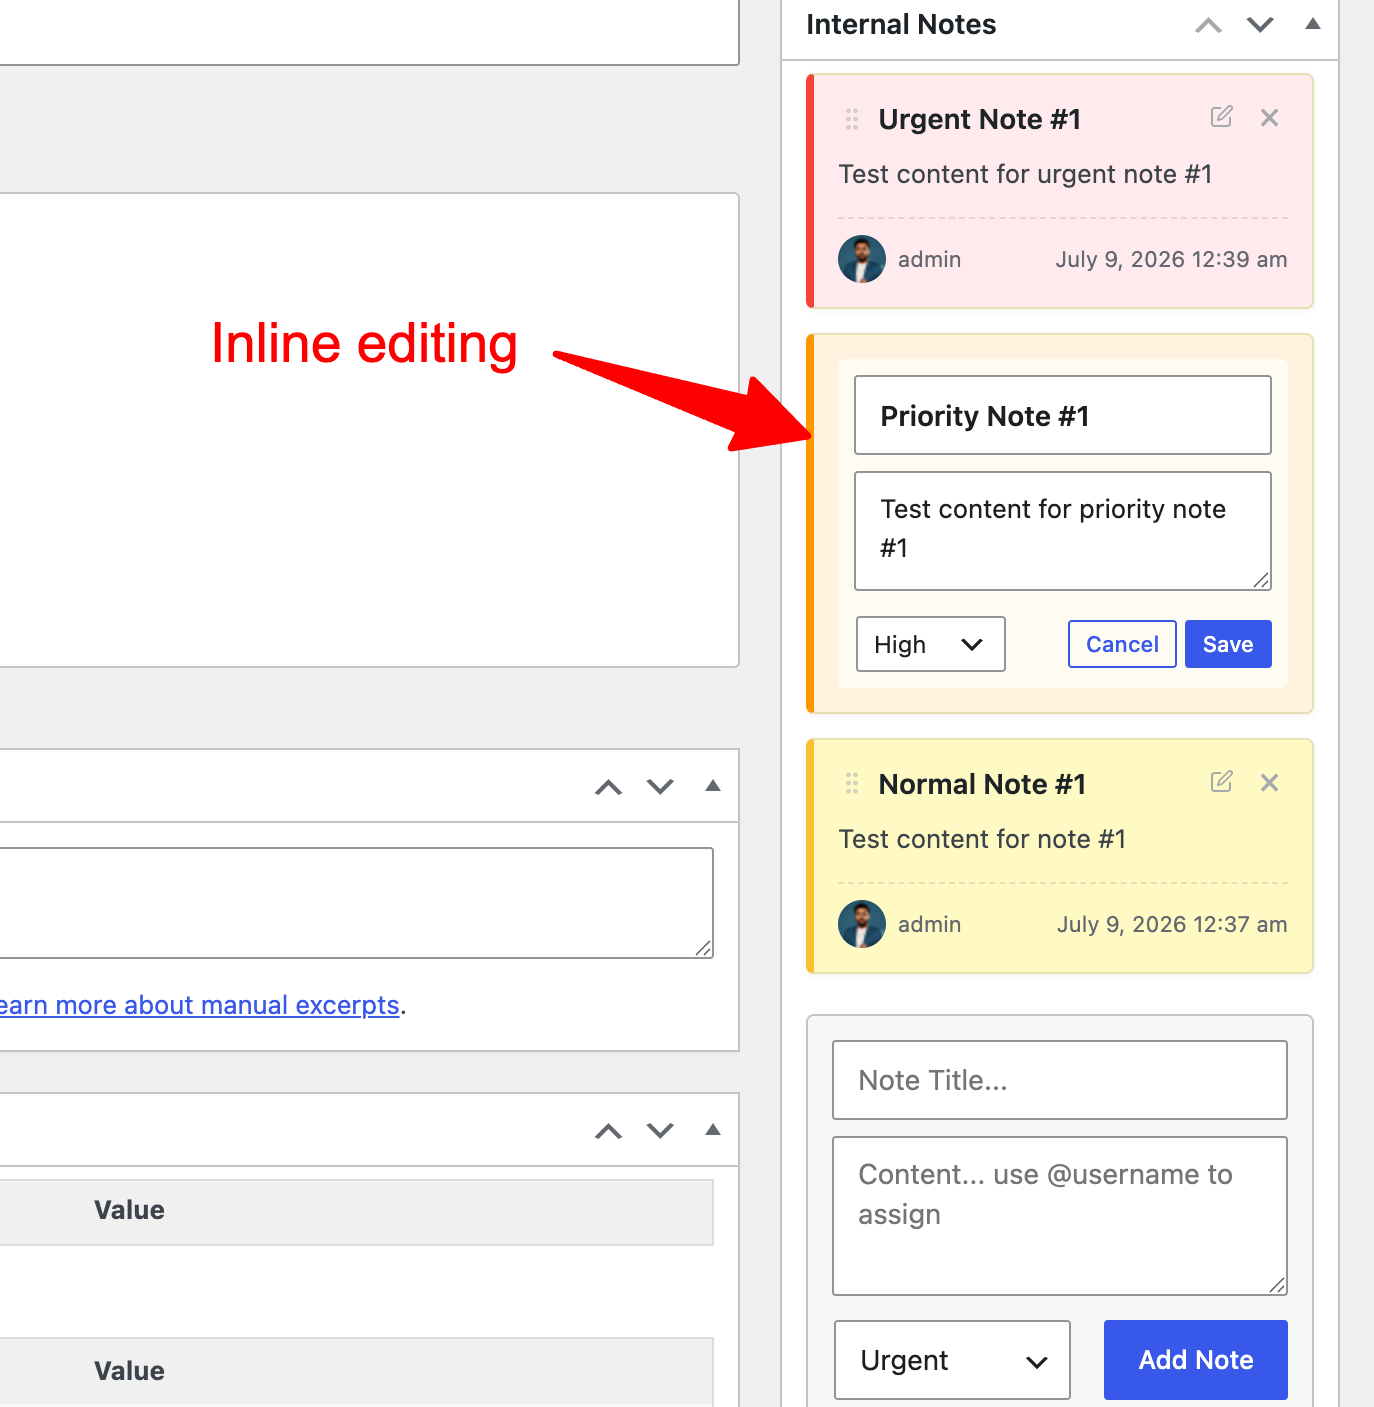Click admin username in Normal Note #1
Image resolution: width=1374 pixels, height=1407 pixels.
click(929, 924)
